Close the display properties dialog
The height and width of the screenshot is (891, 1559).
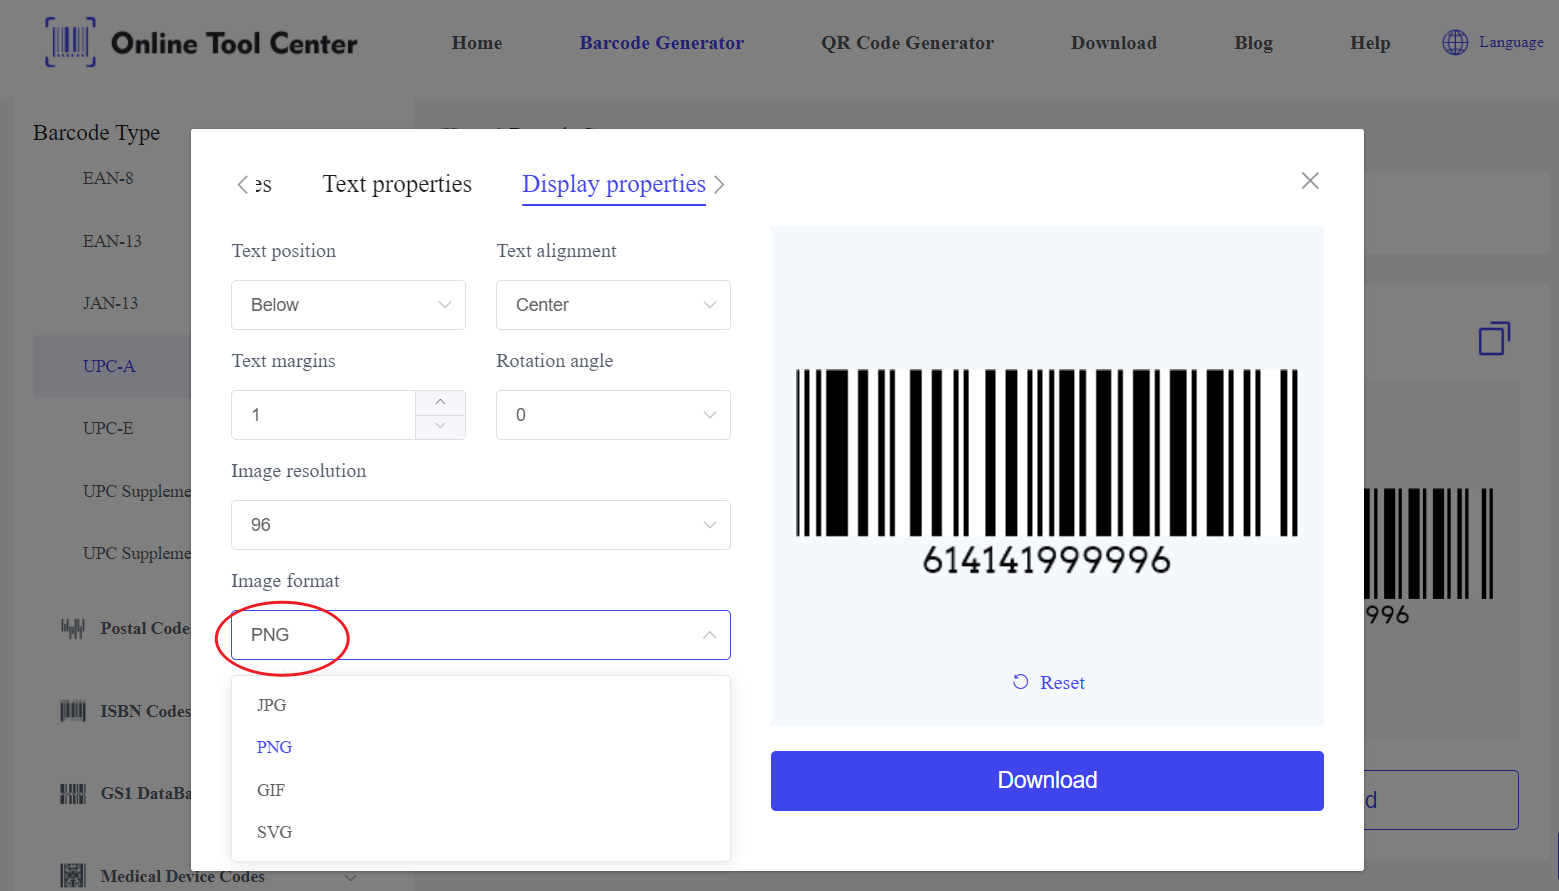[1310, 180]
